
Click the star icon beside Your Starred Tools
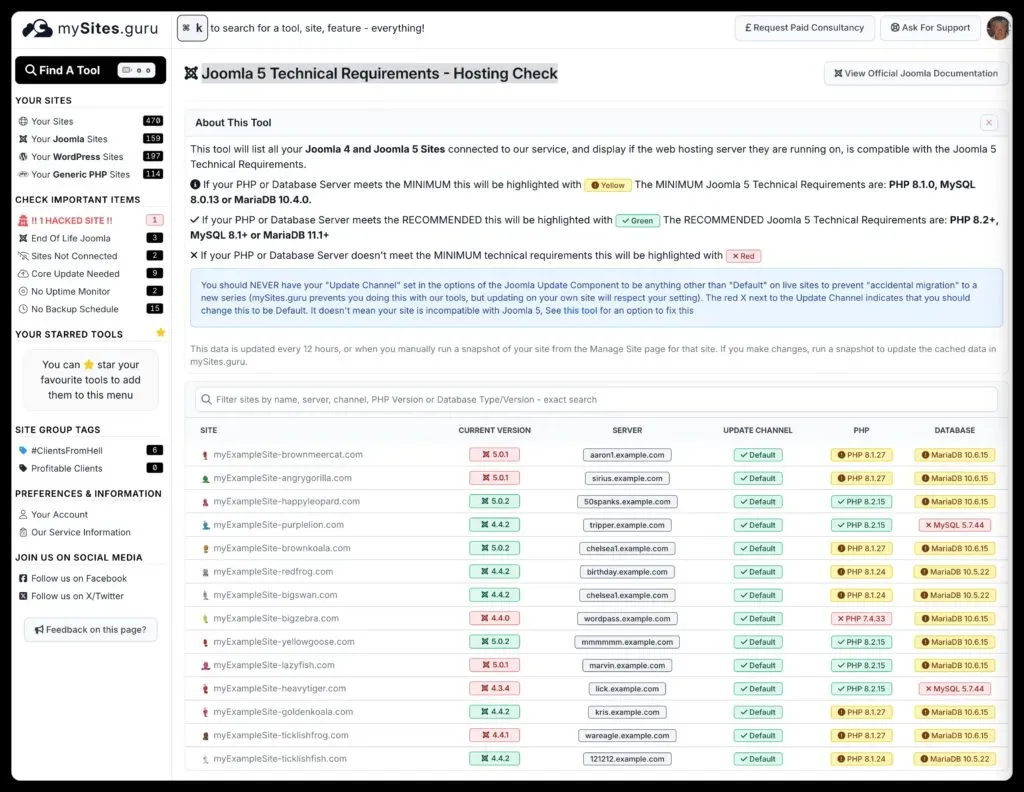(x=161, y=333)
